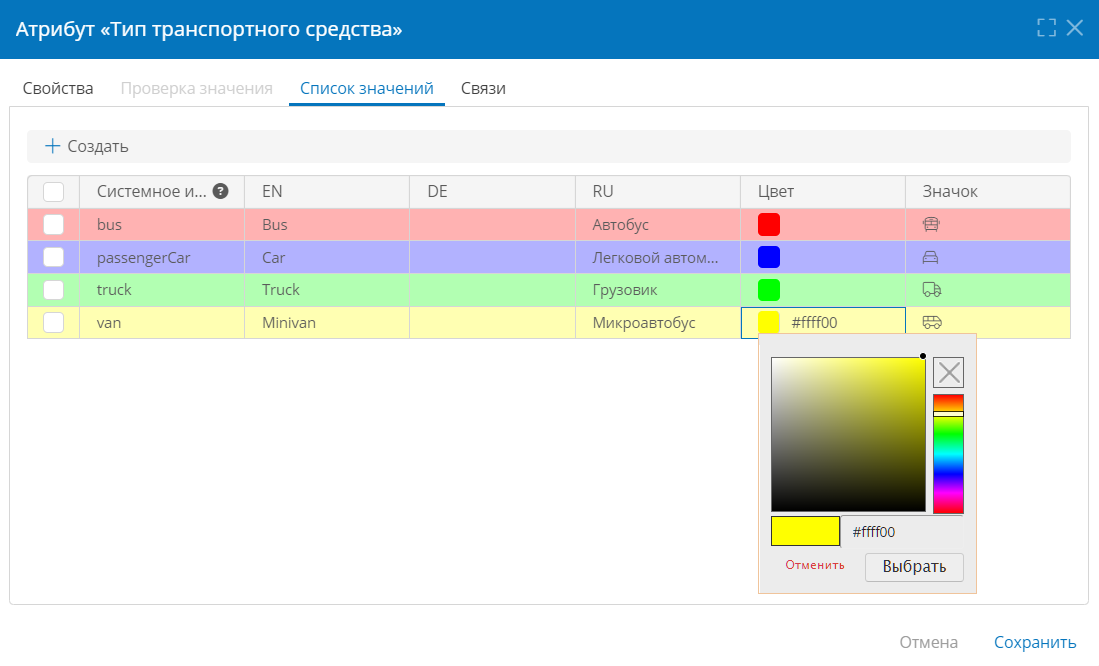Click the EN column header
Viewport: 1099px width, 666px height.
[327, 191]
